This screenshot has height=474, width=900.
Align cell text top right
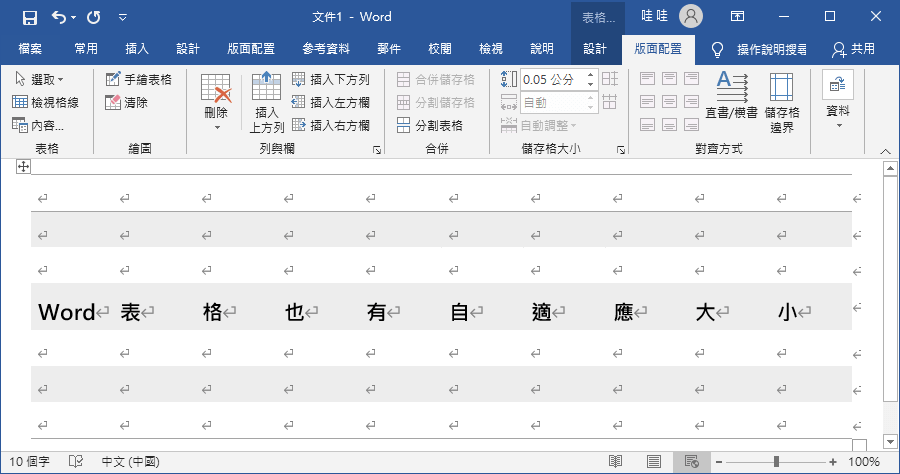click(x=691, y=79)
